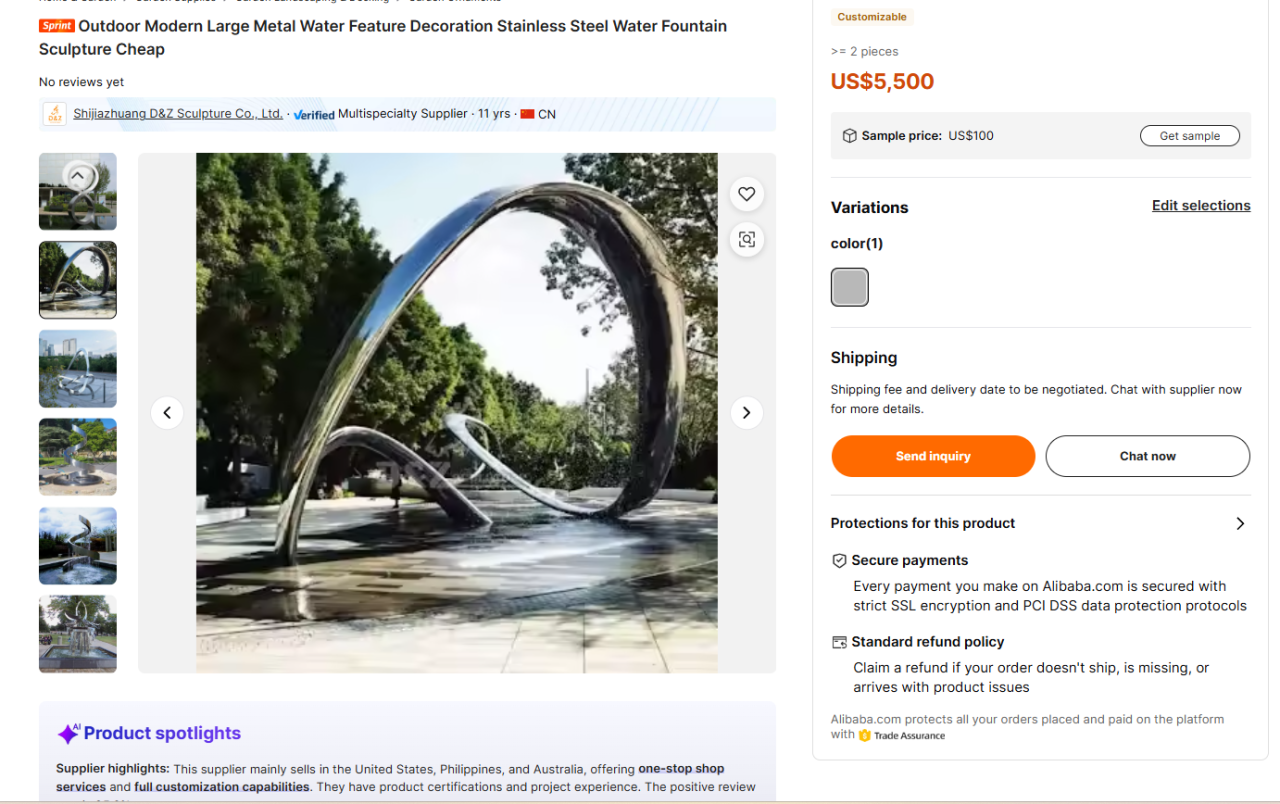
Task: Show next product image arrow
Action: [746, 413]
